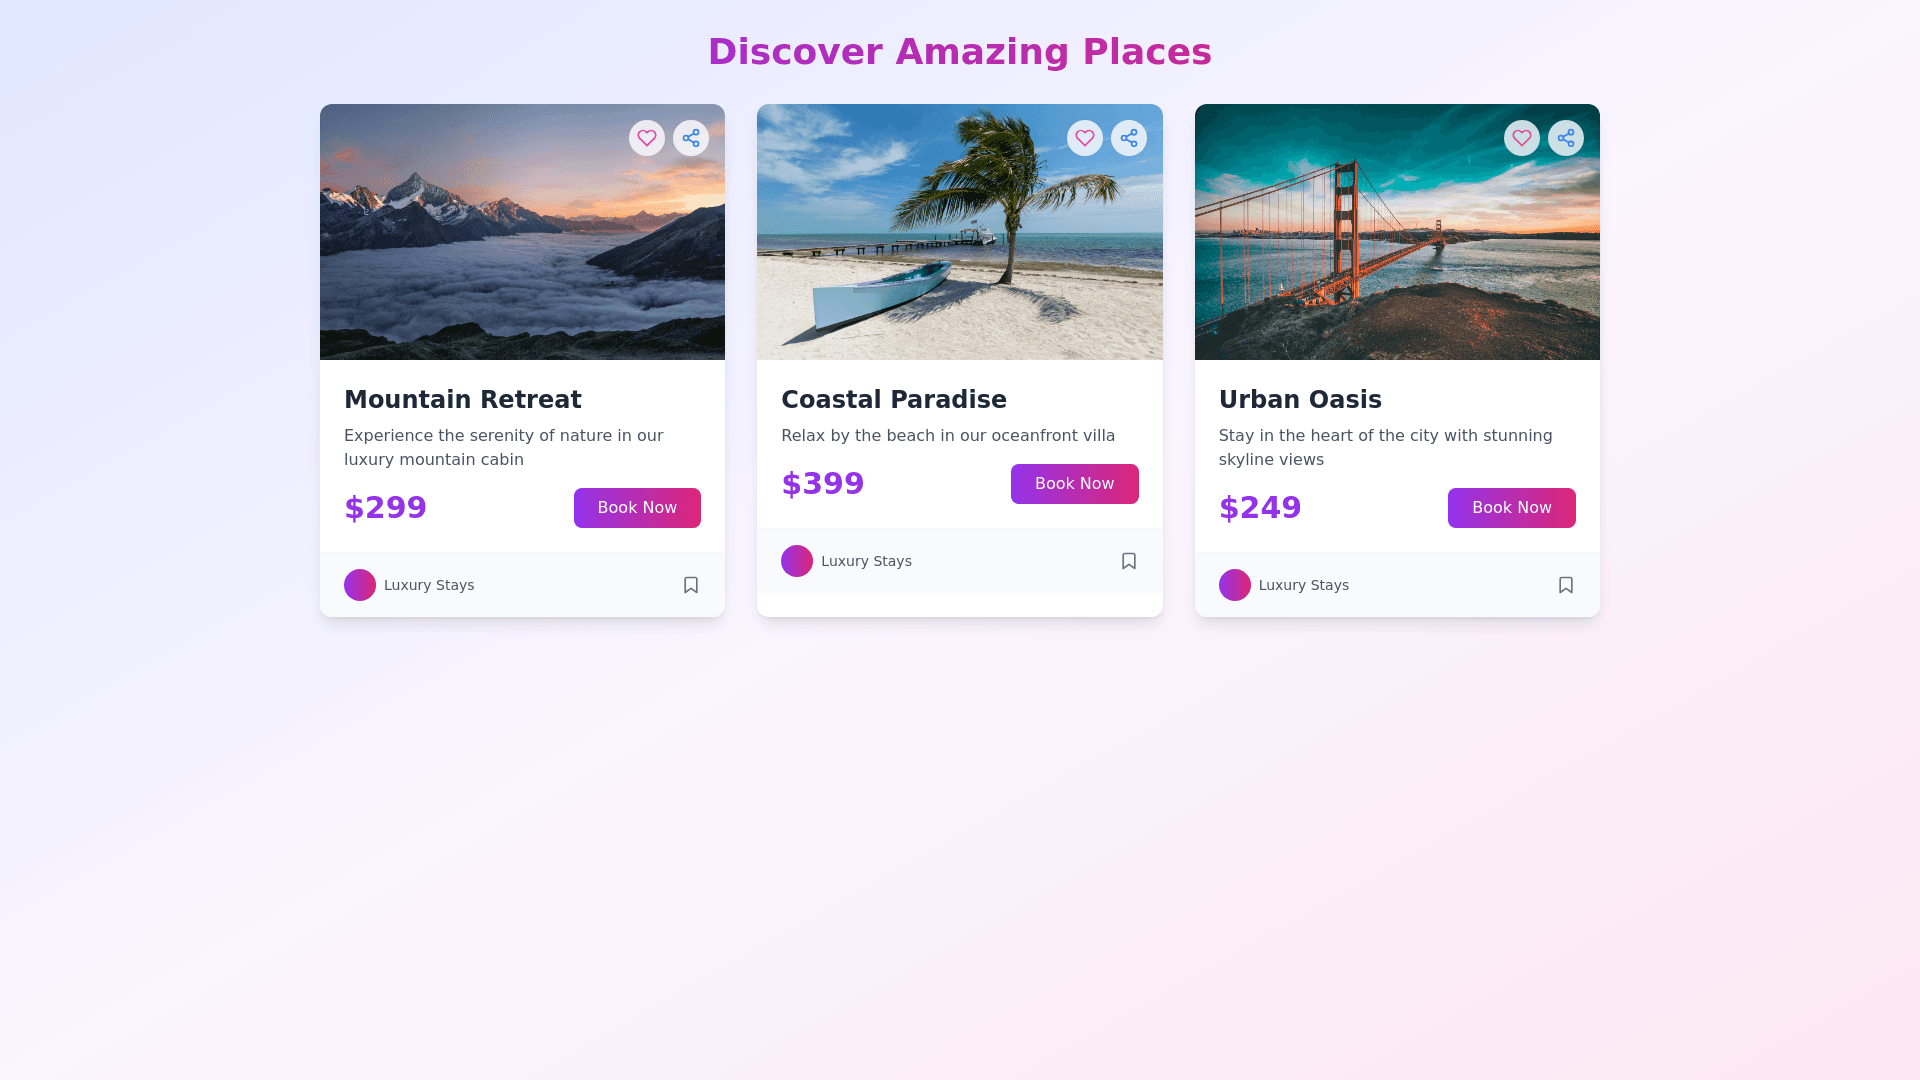
Task: Bookmark the Coastal Paradise listing
Action: 1129,561
